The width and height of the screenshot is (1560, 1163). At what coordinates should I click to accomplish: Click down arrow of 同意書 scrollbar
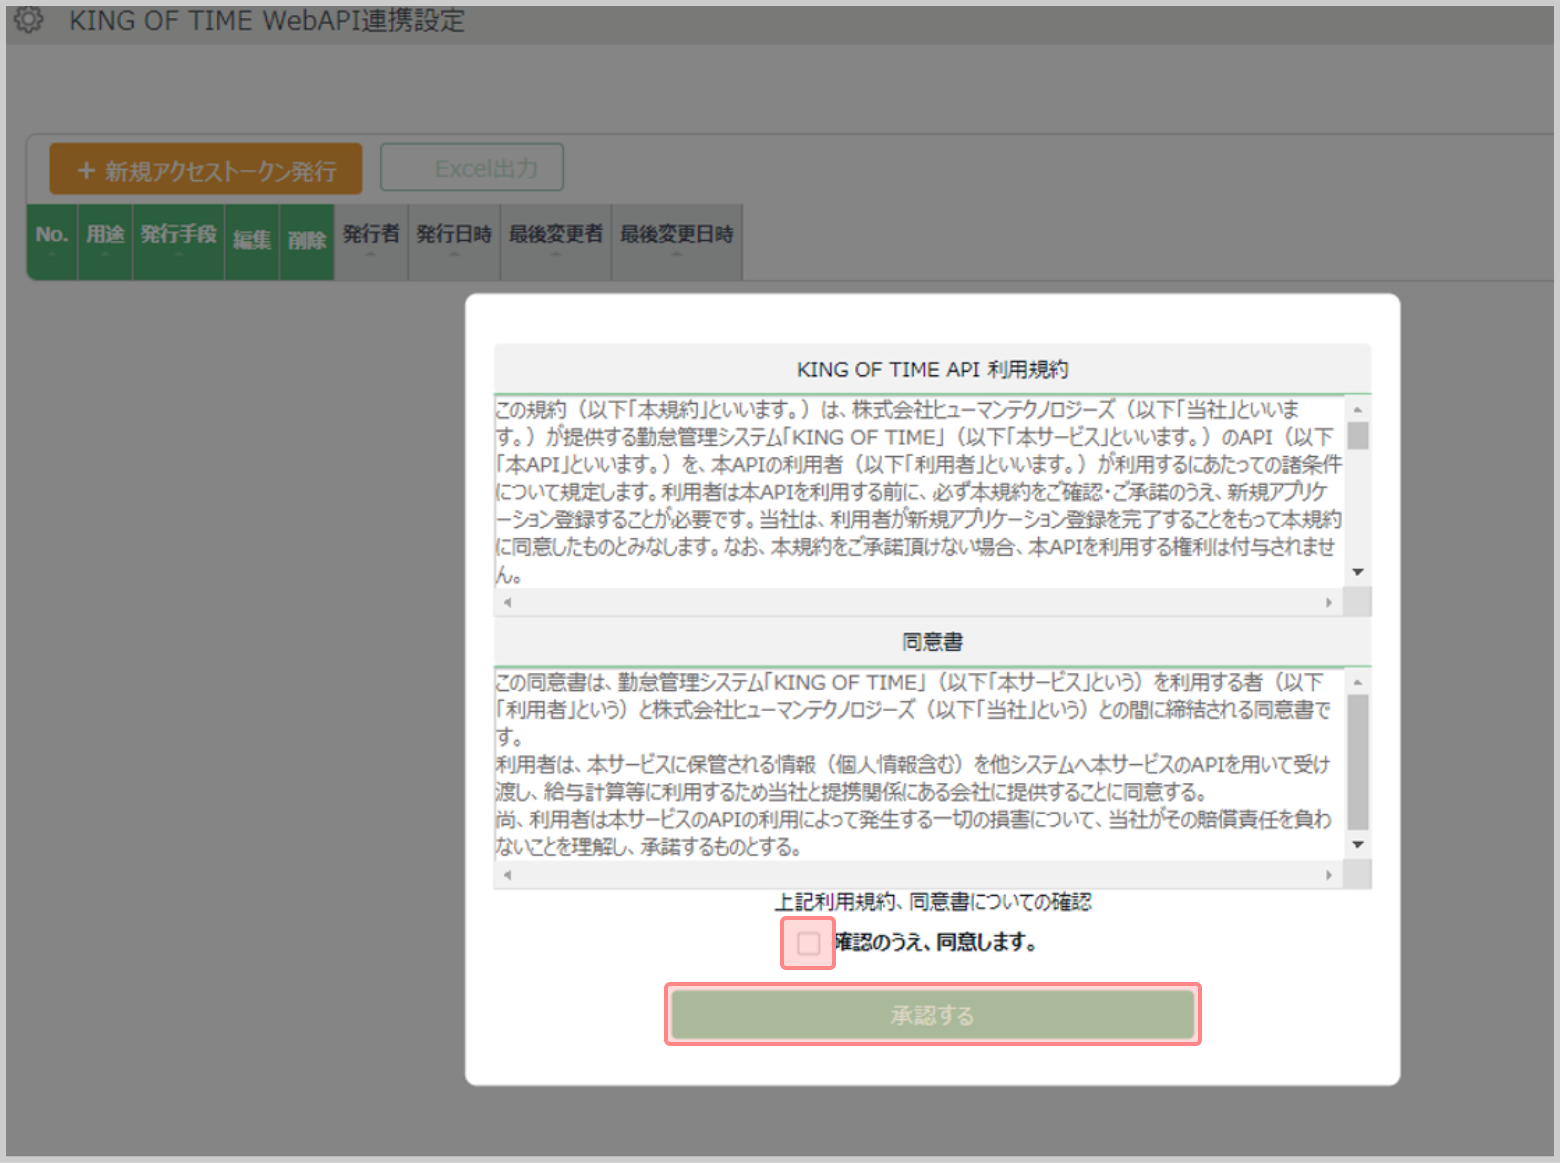coord(1358,845)
